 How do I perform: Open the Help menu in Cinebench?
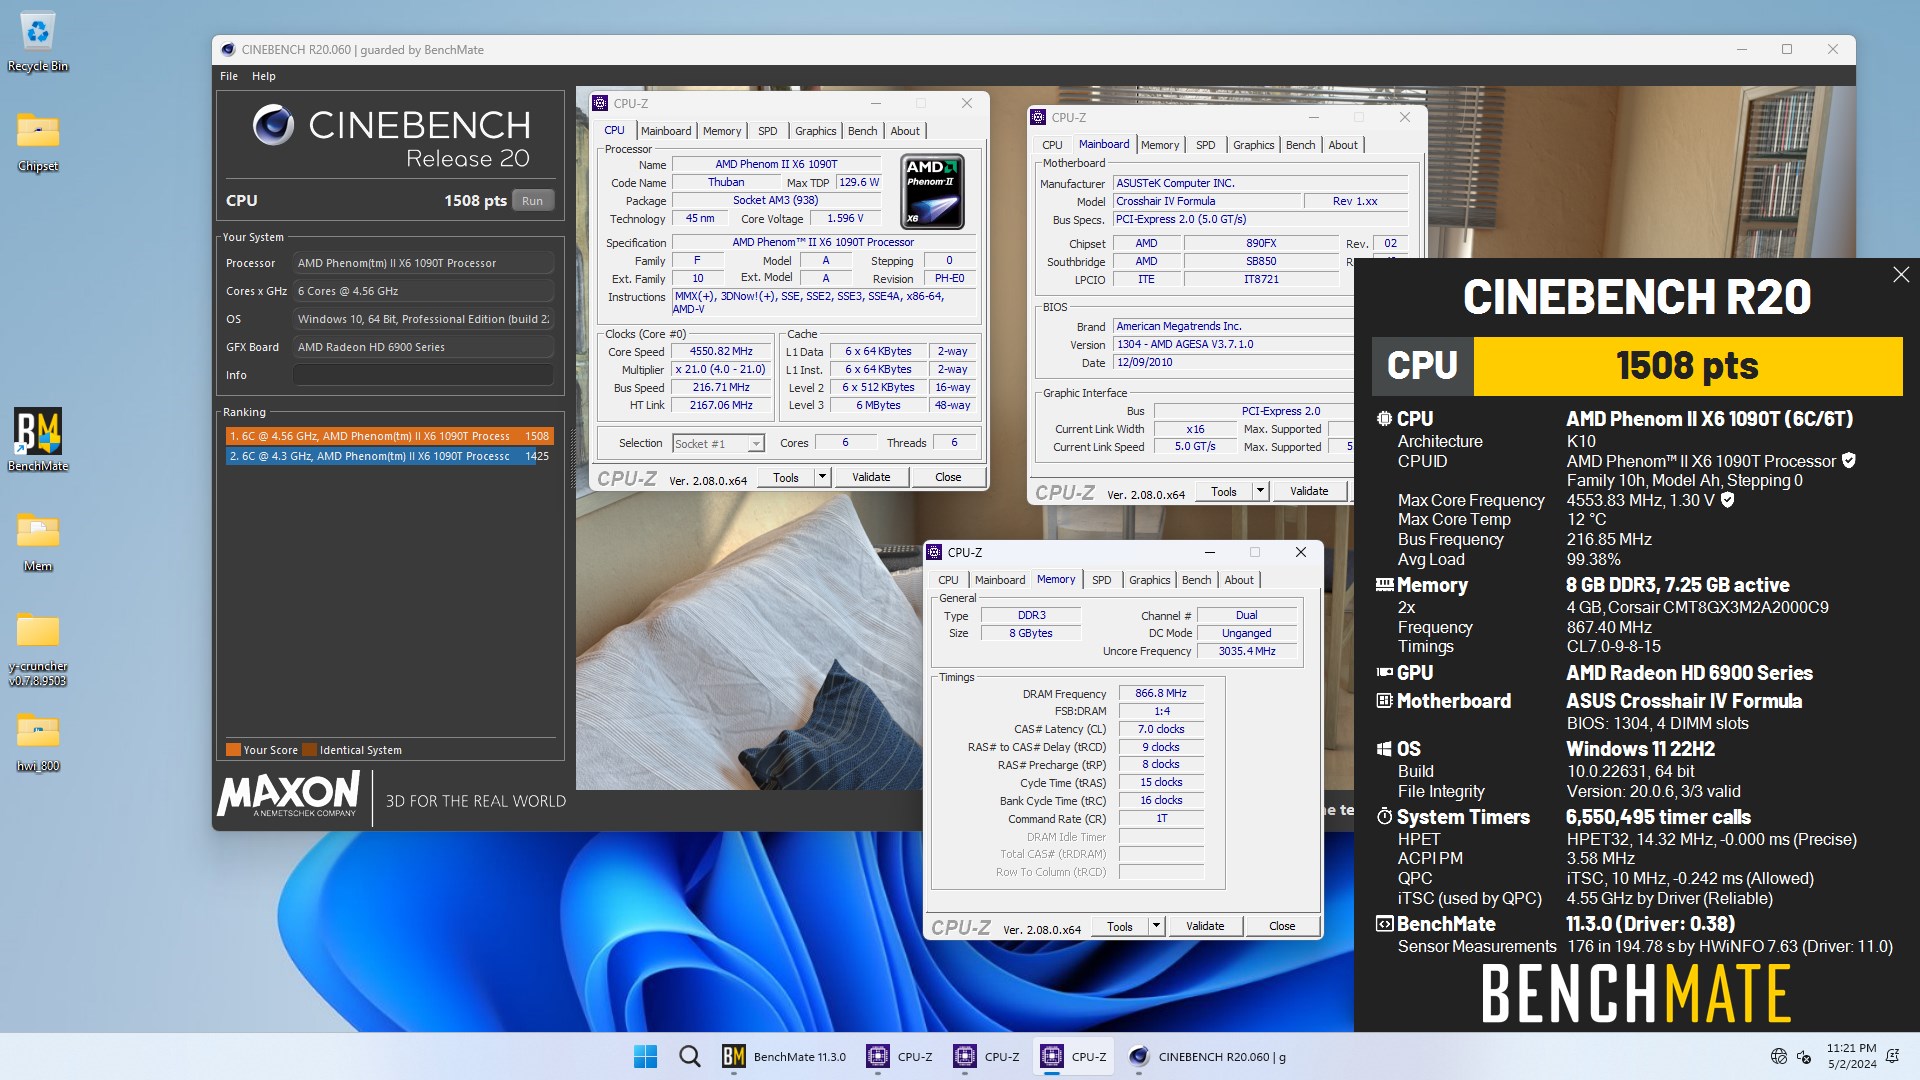264,76
